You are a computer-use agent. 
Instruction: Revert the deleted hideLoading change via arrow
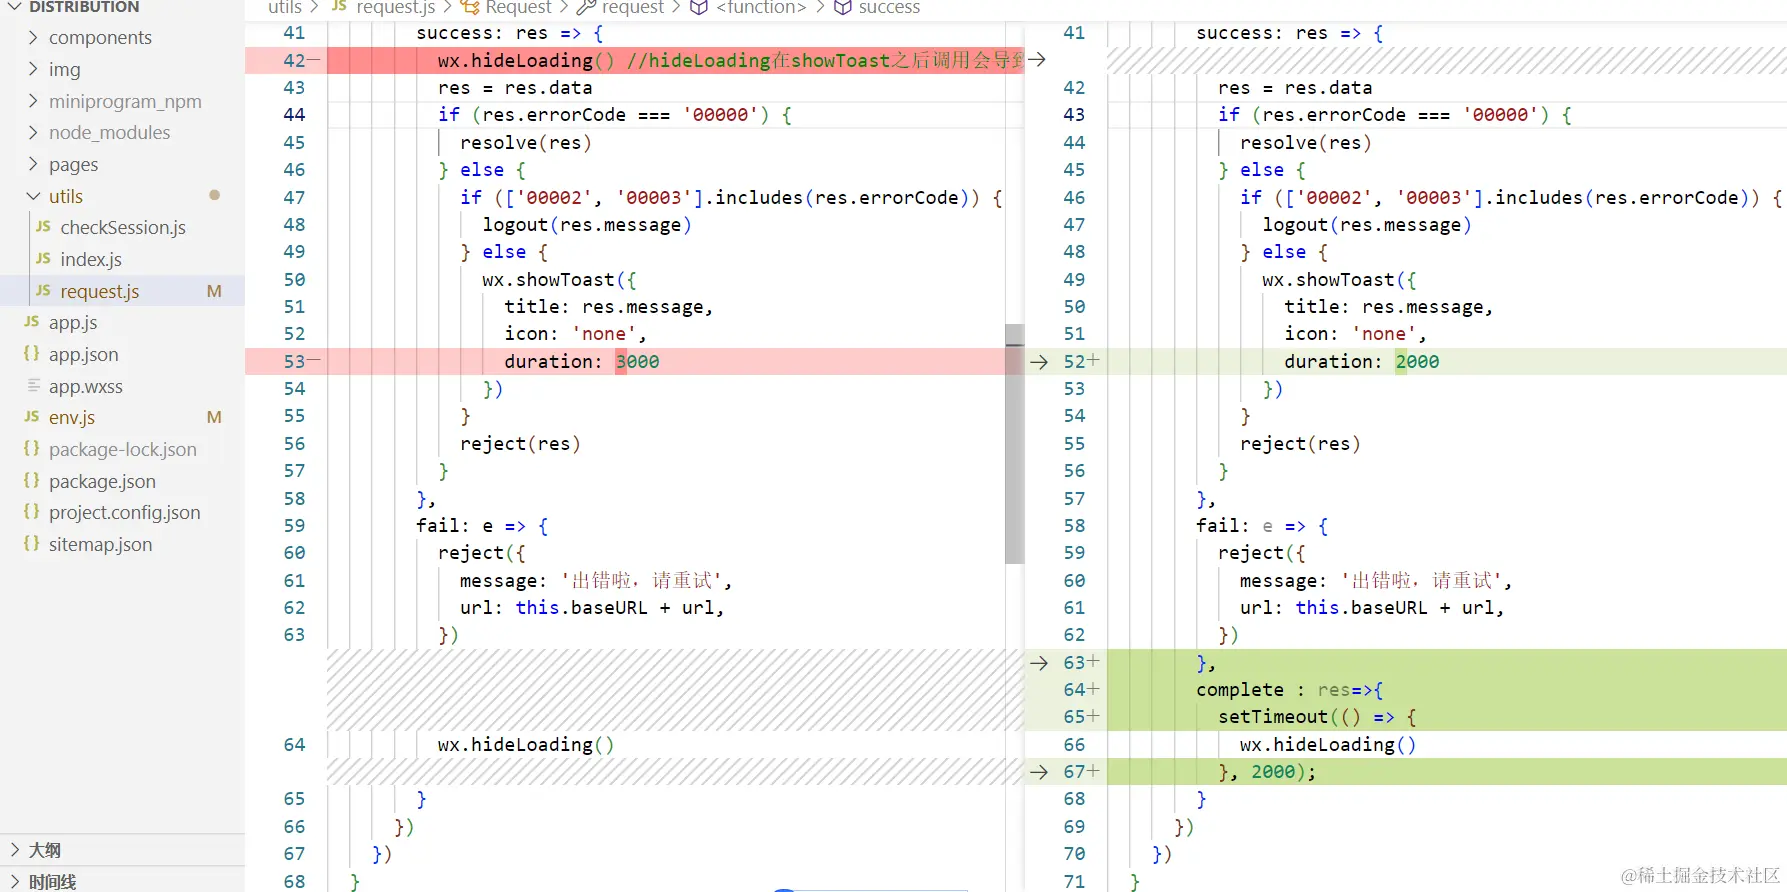(1037, 60)
